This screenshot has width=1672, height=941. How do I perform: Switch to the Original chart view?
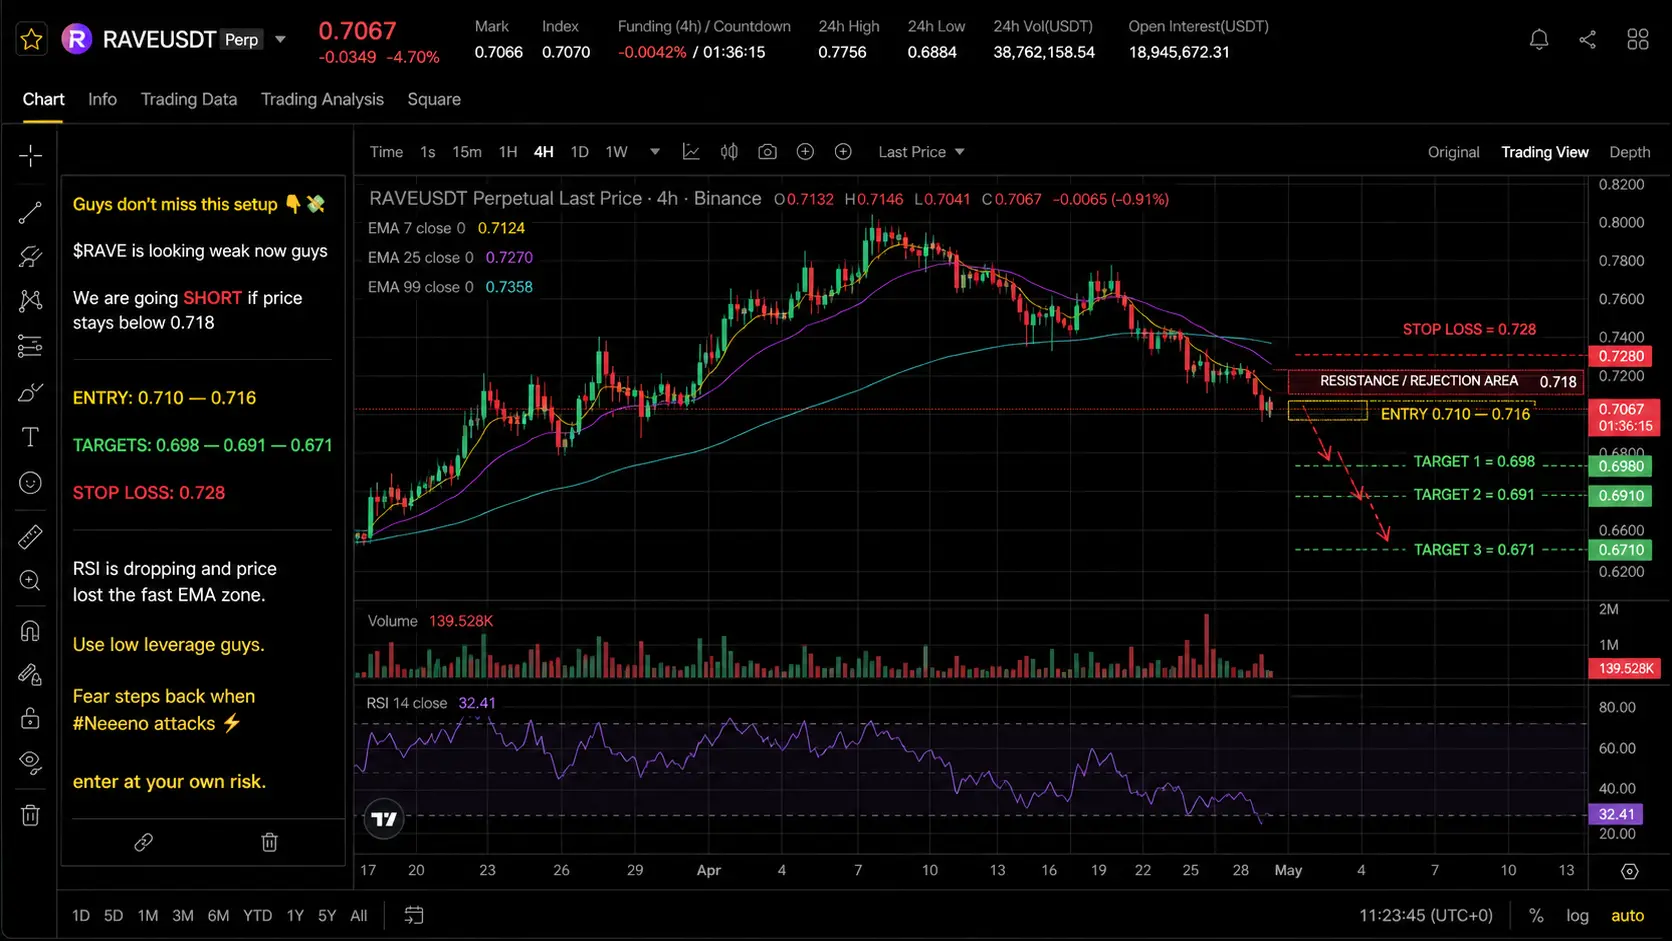tap(1453, 152)
